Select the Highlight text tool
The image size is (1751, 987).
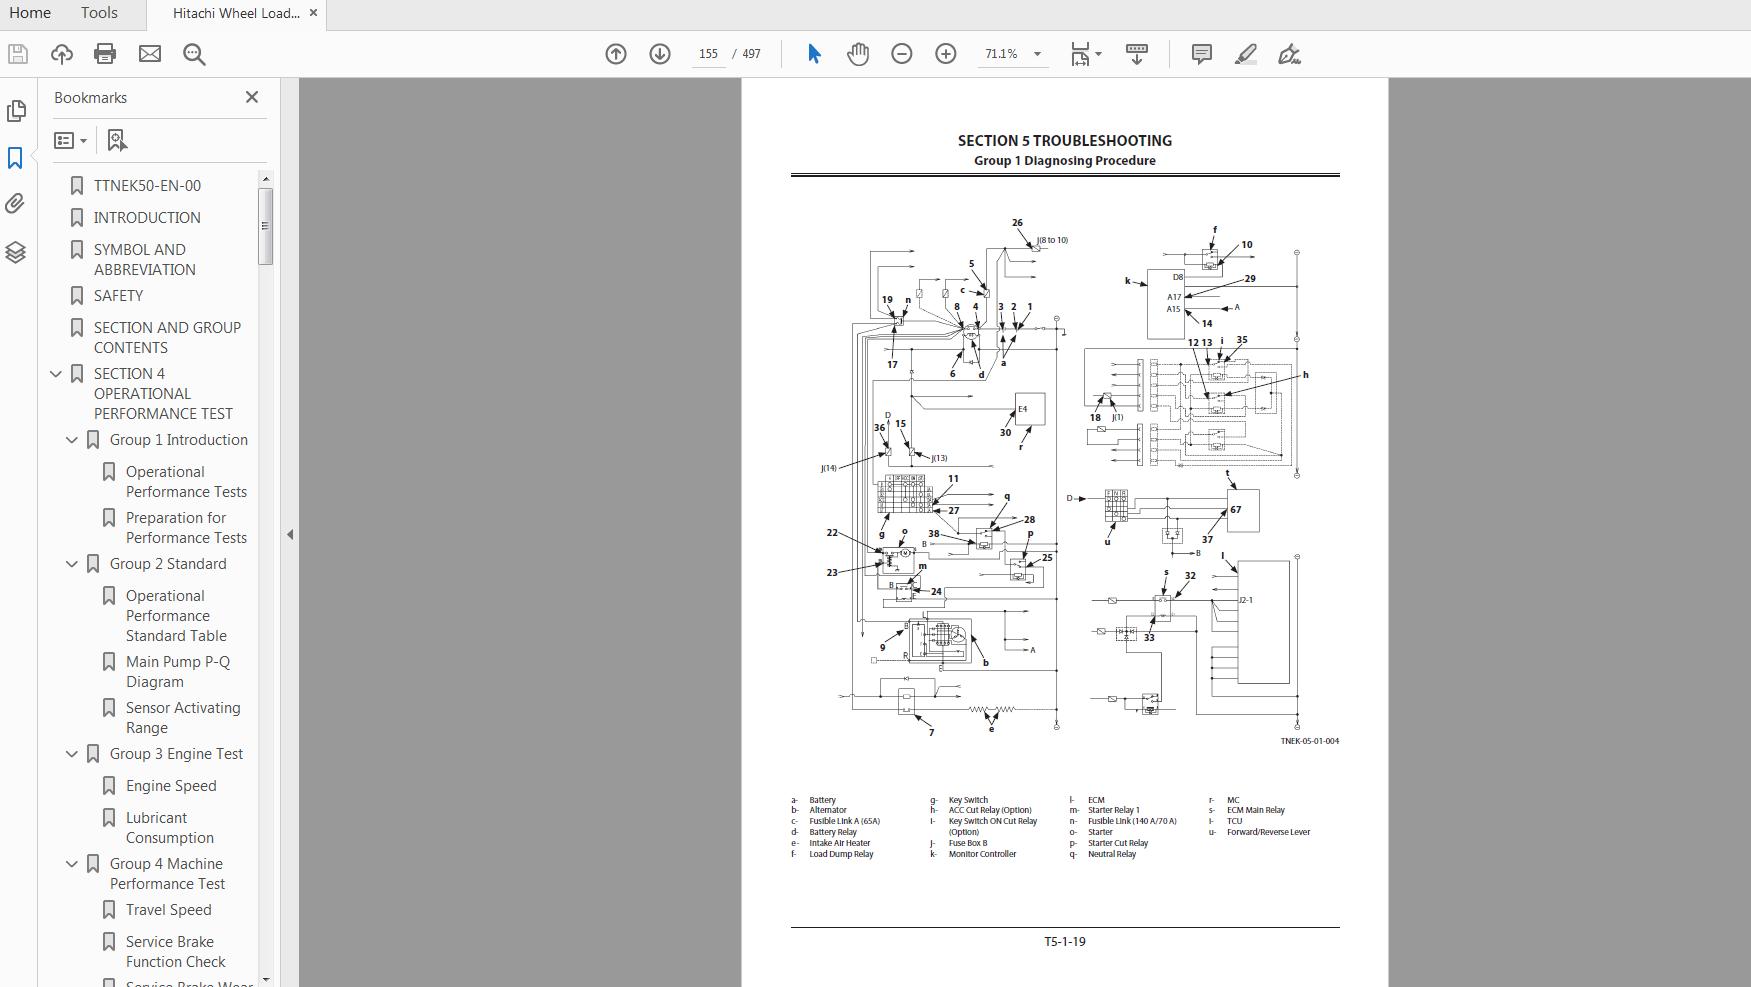pyautogui.click(x=1245, y=54)
